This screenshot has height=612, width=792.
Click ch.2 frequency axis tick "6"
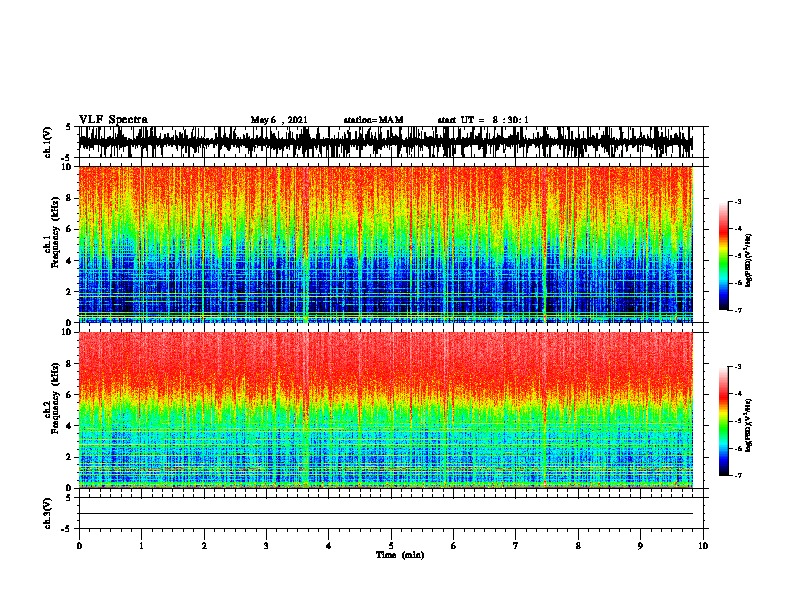(70, 394)
